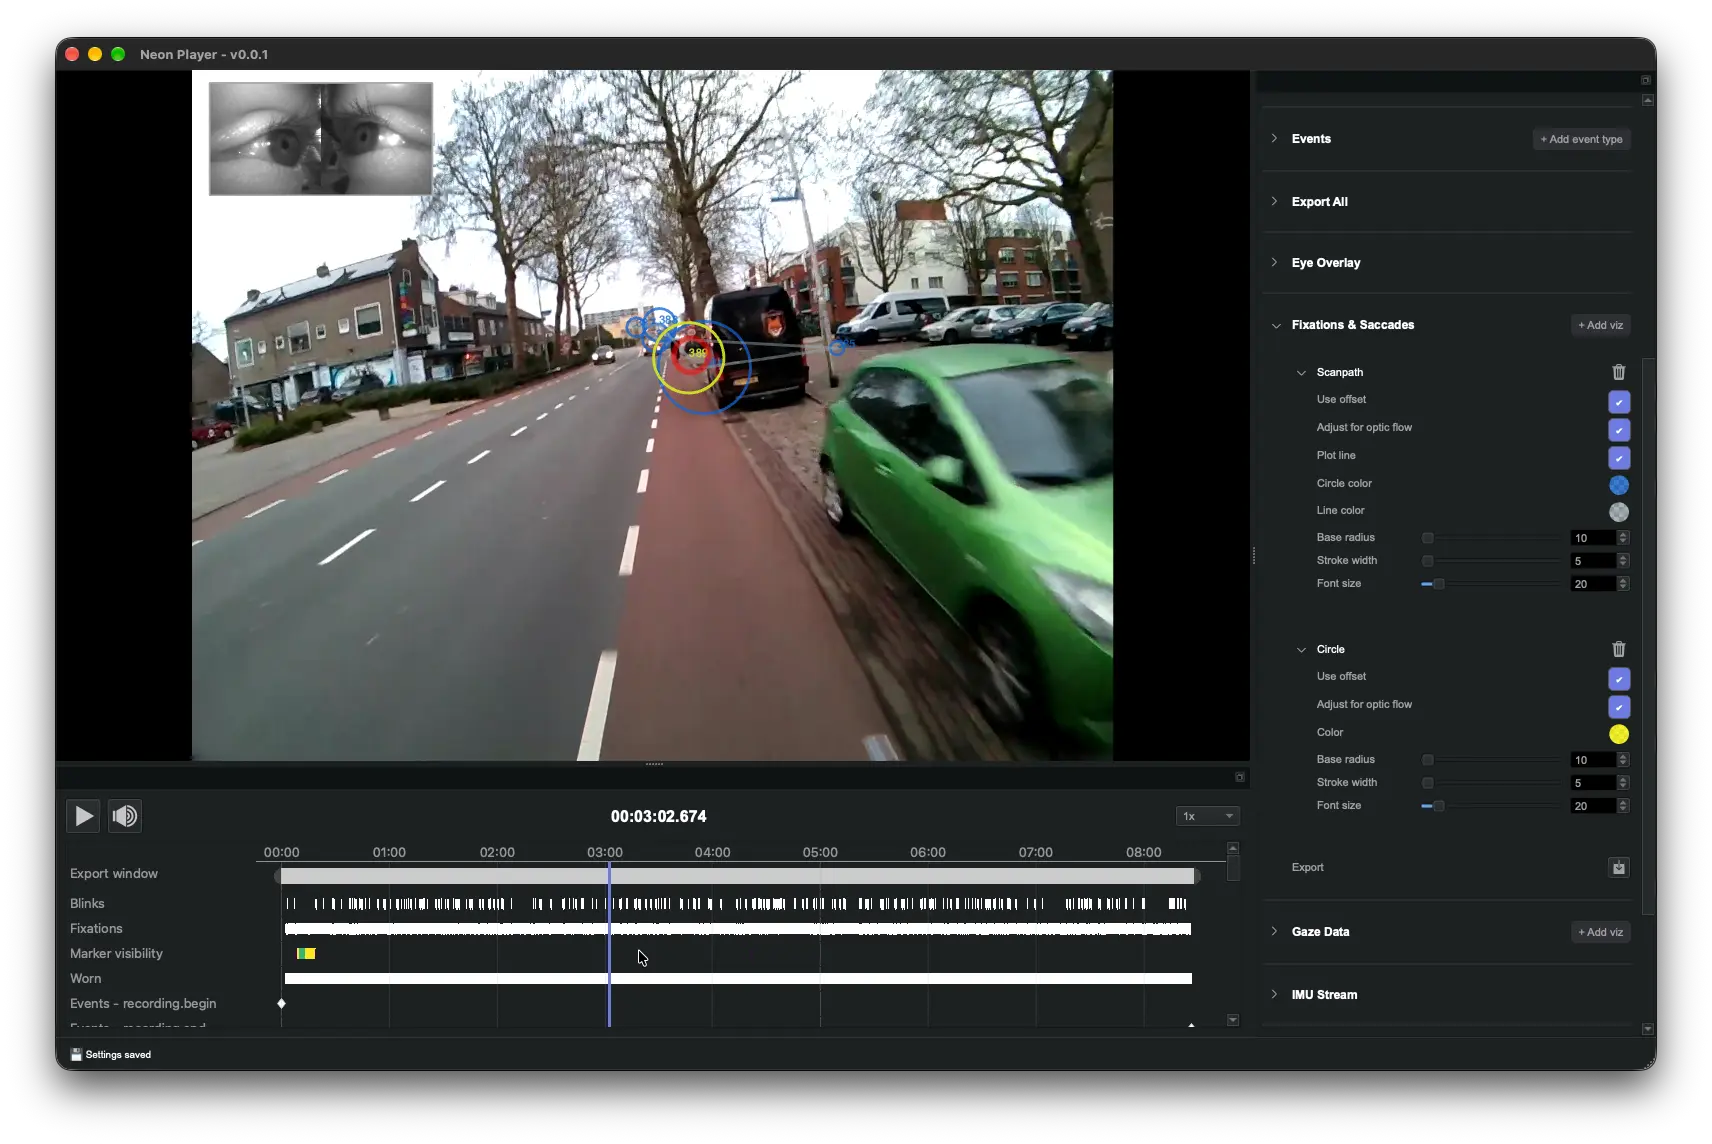The image size is (1712, 1144).
Task: Toggle Circle Adjust for optic flow
Action: (x=1619, y=707)
